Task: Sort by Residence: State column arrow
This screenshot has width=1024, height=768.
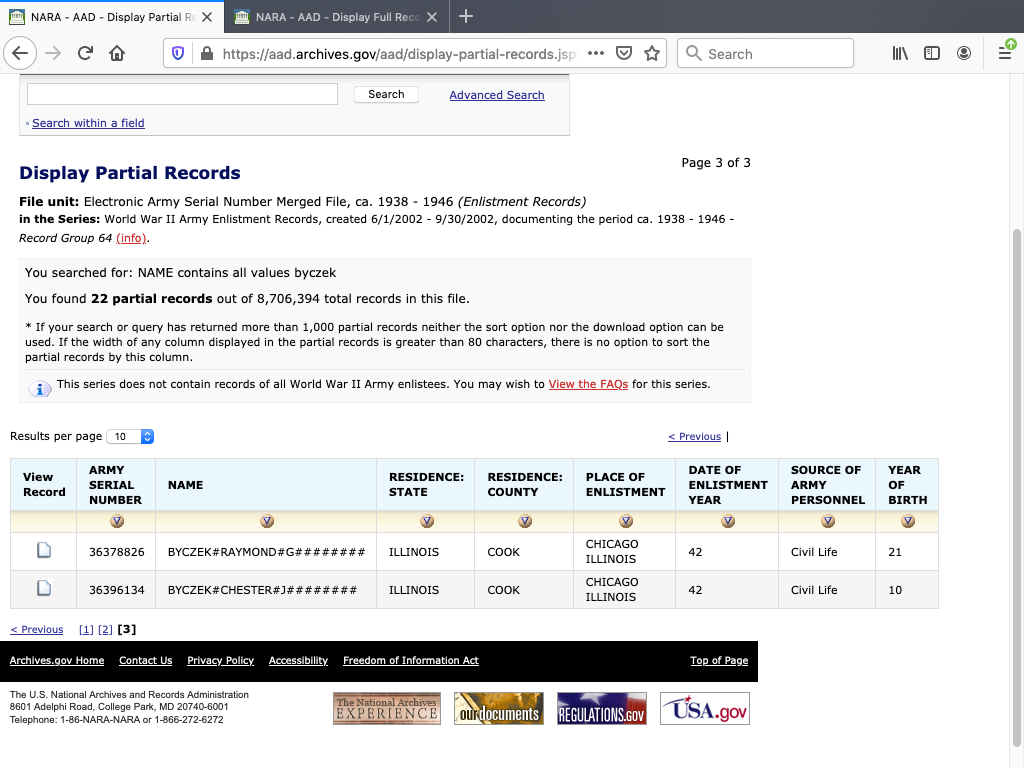Action: (x=427, y=521)
